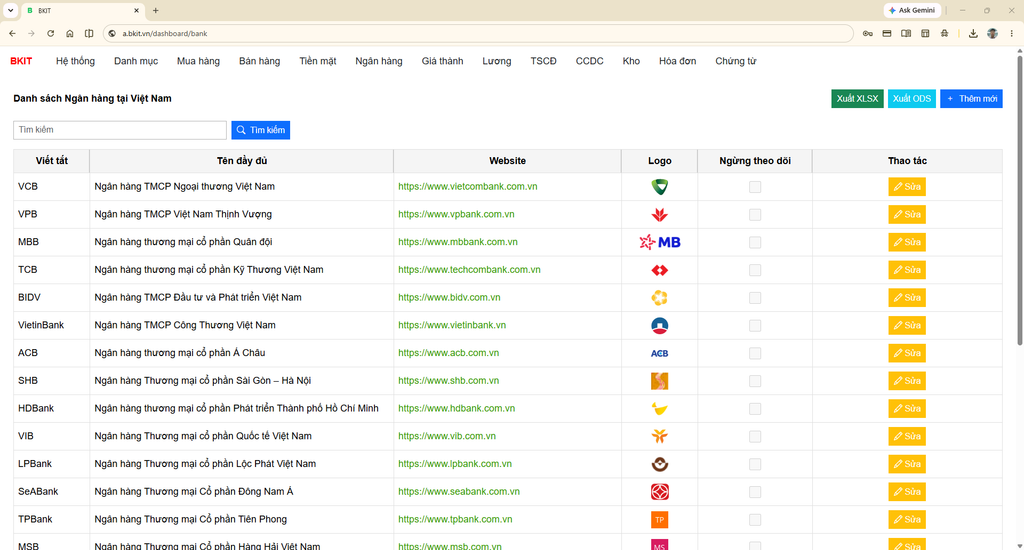Open the browser home icon
Screen dimensions: 1024x550
[70, 33]
